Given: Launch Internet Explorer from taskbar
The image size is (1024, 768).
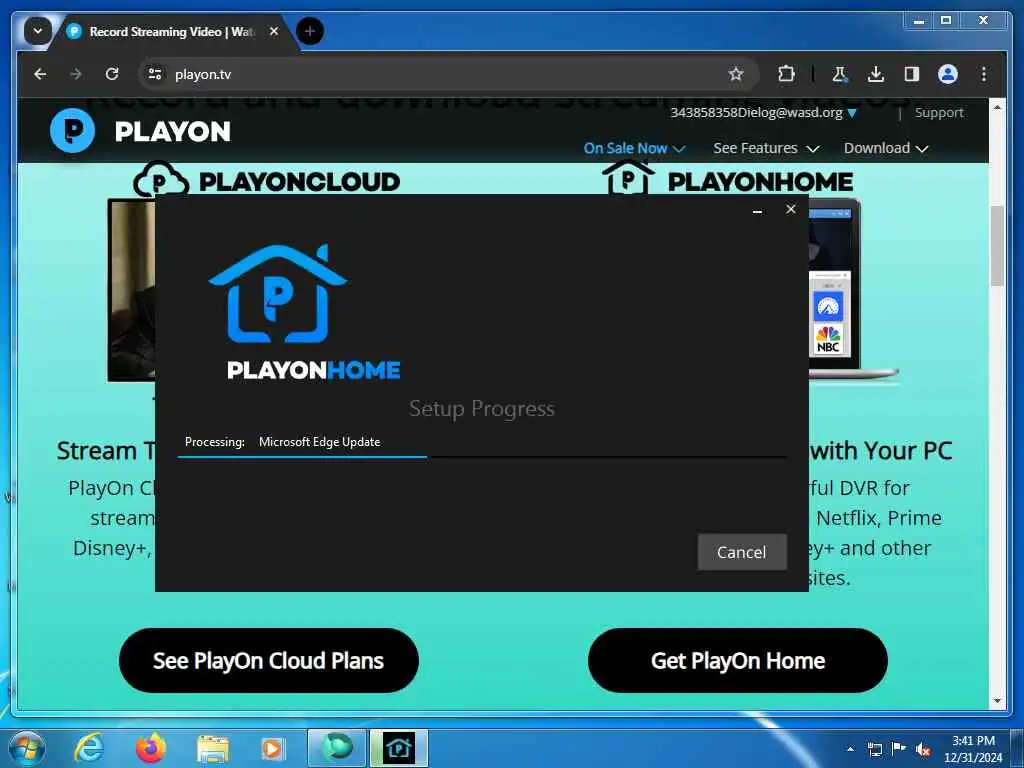Looking at the screenshot, I should [x=88, y=748].
